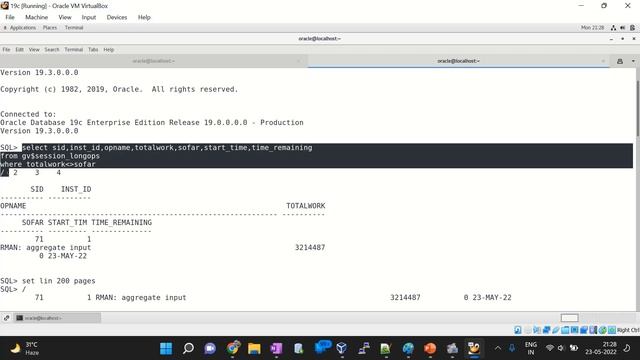Image resolution: width=640 pixels, height=360 pixels.
Task: Click the highlighted select sid,inst_id query line
Action: pos(167,147)
